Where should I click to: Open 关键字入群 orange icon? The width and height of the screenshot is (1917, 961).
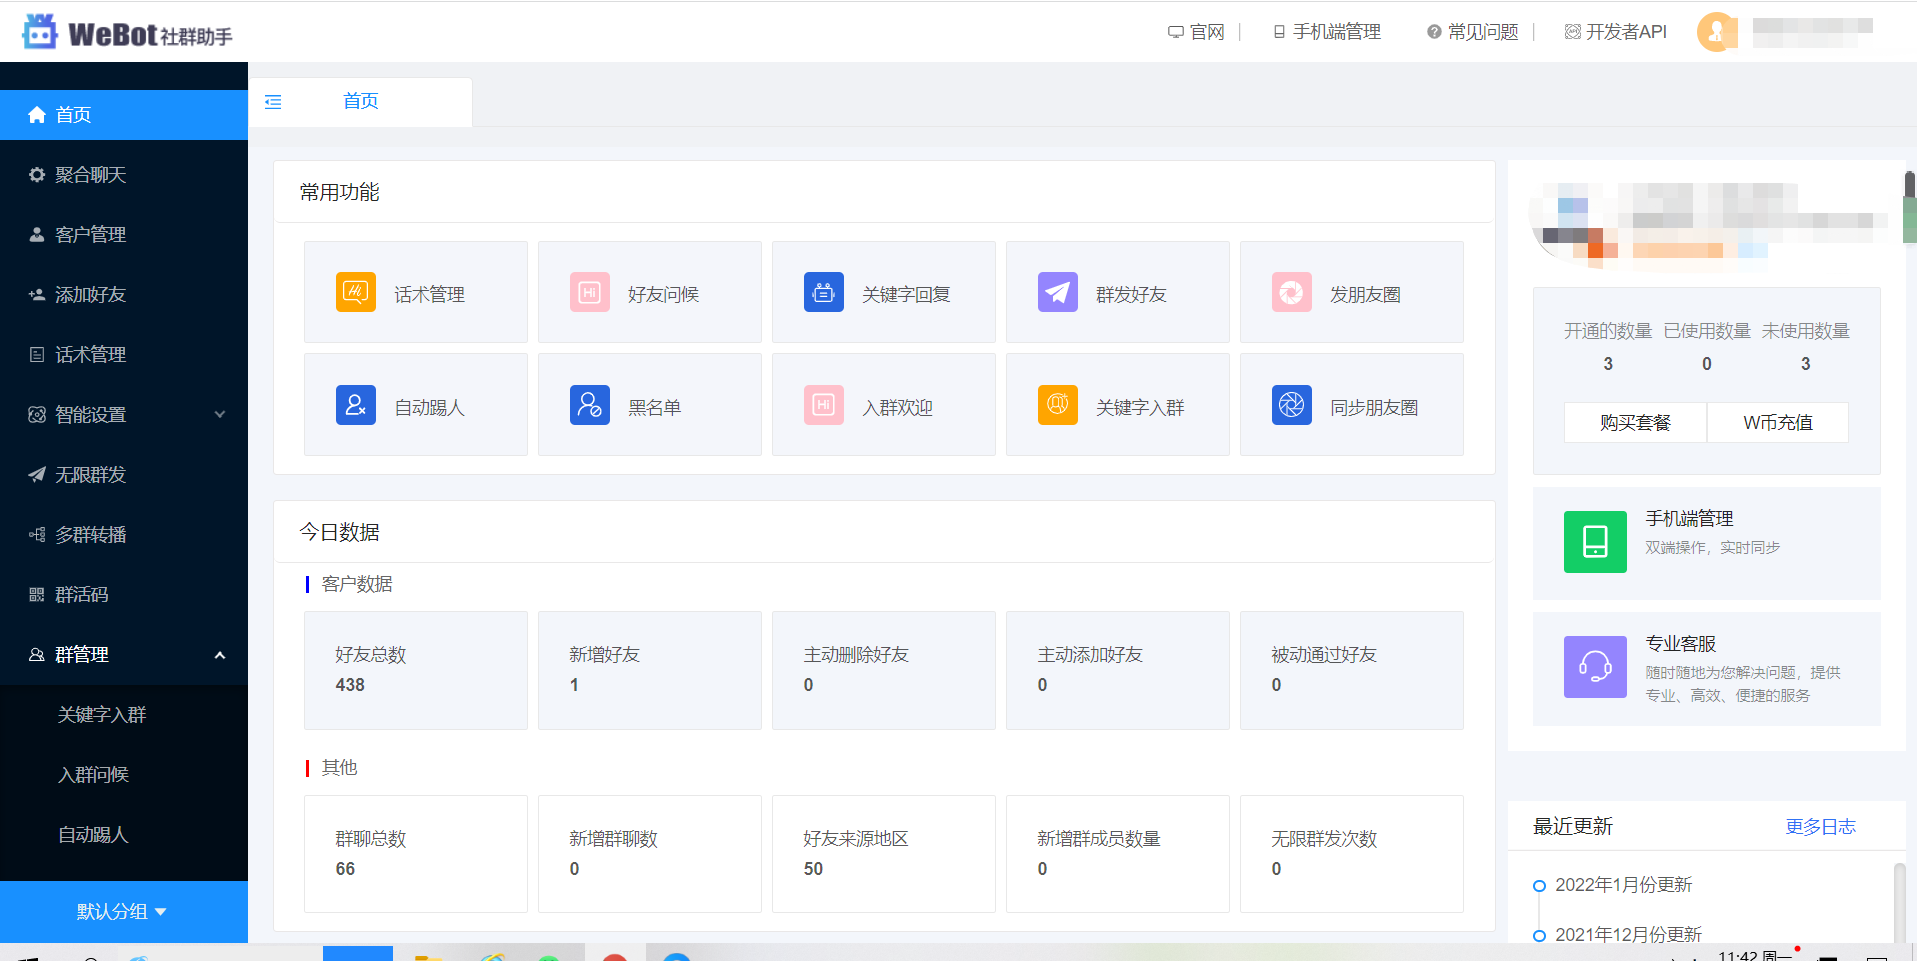tap(1058, 405)
